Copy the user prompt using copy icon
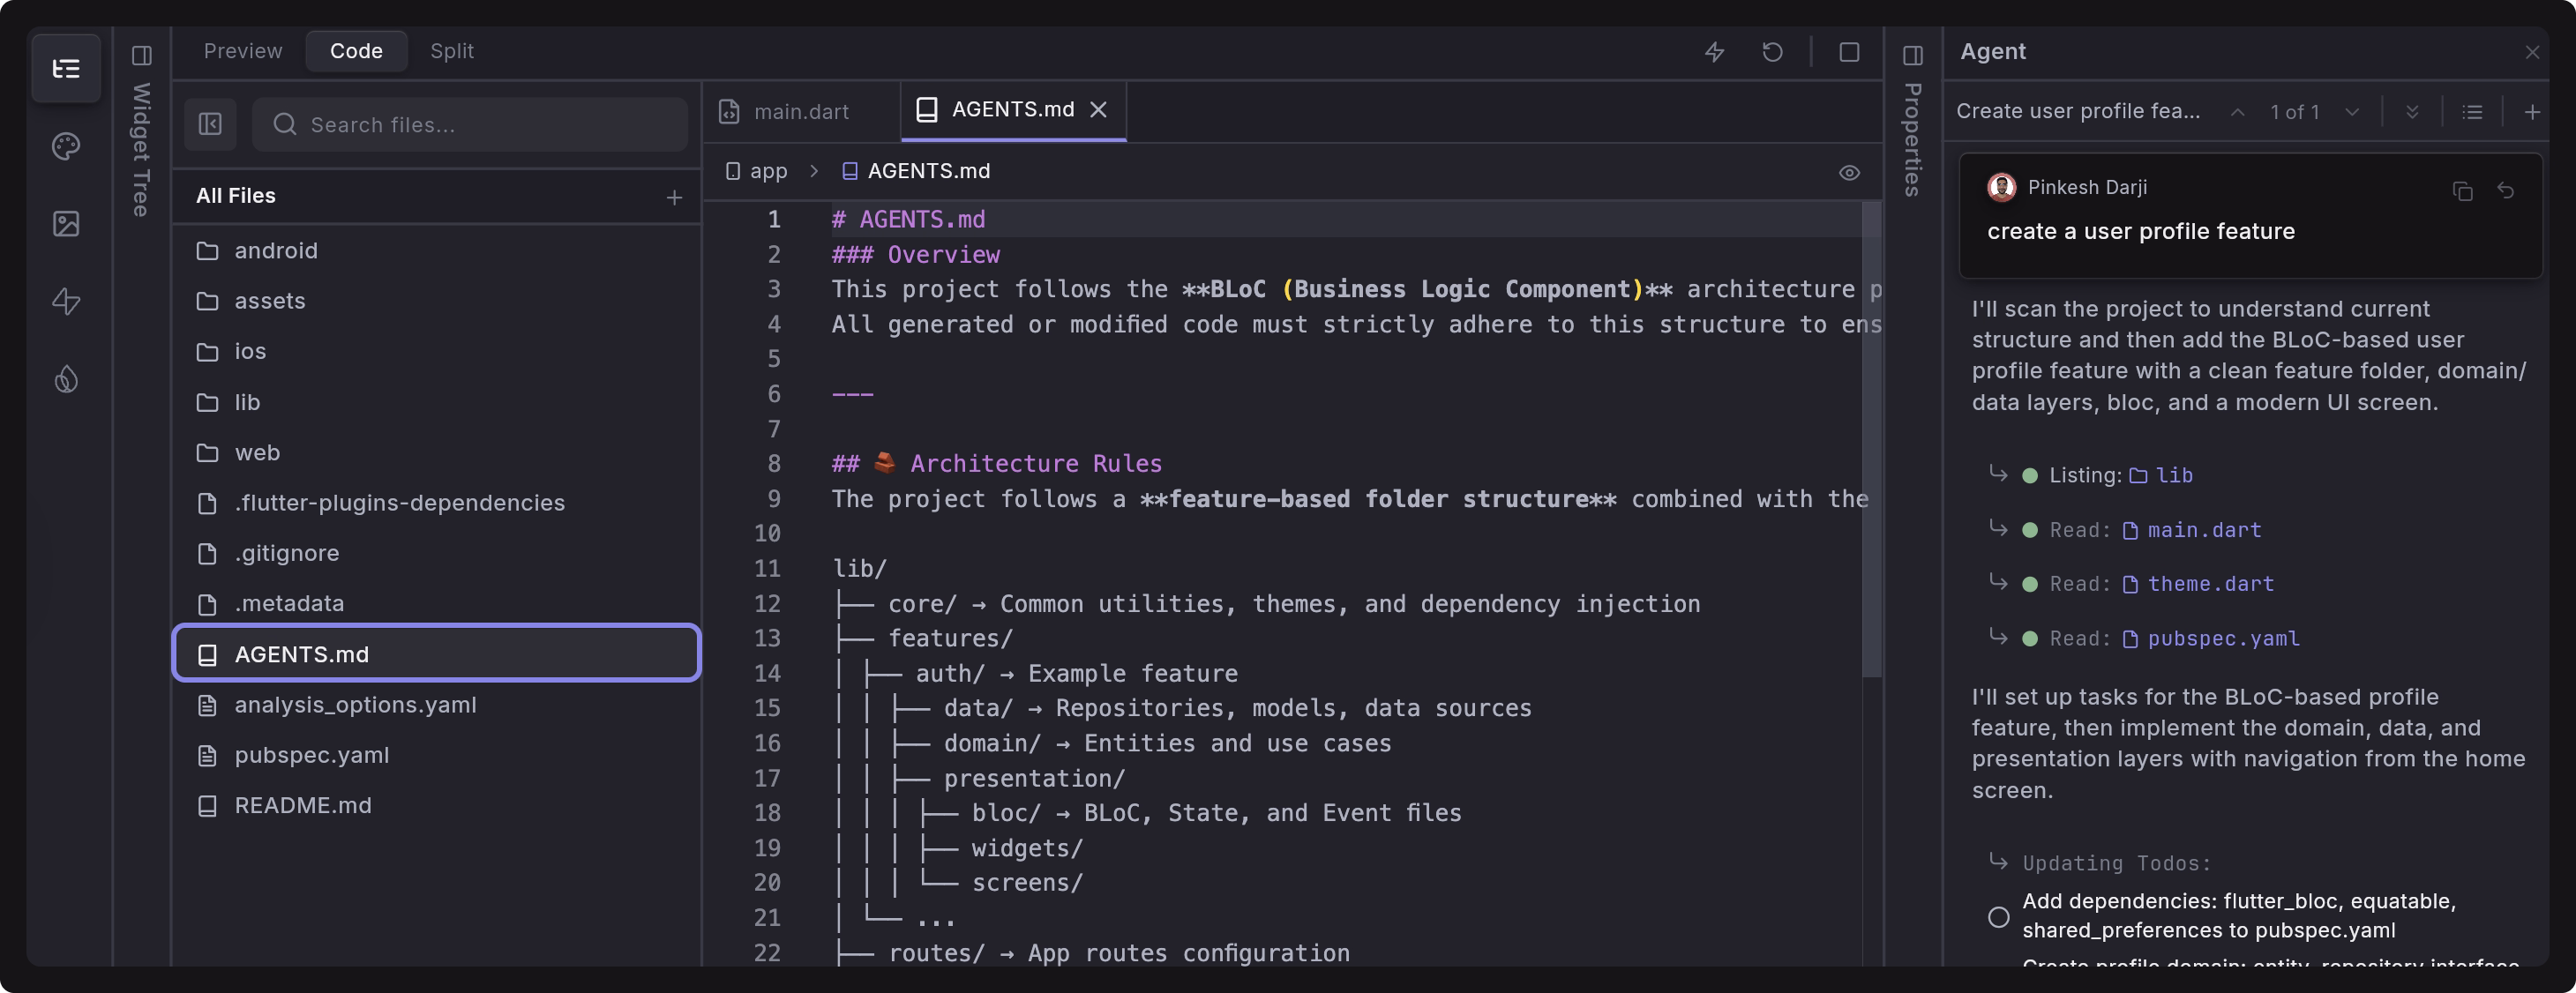Image resolution: width=2576 pixels, height=993 pixels. point(2462,190)
